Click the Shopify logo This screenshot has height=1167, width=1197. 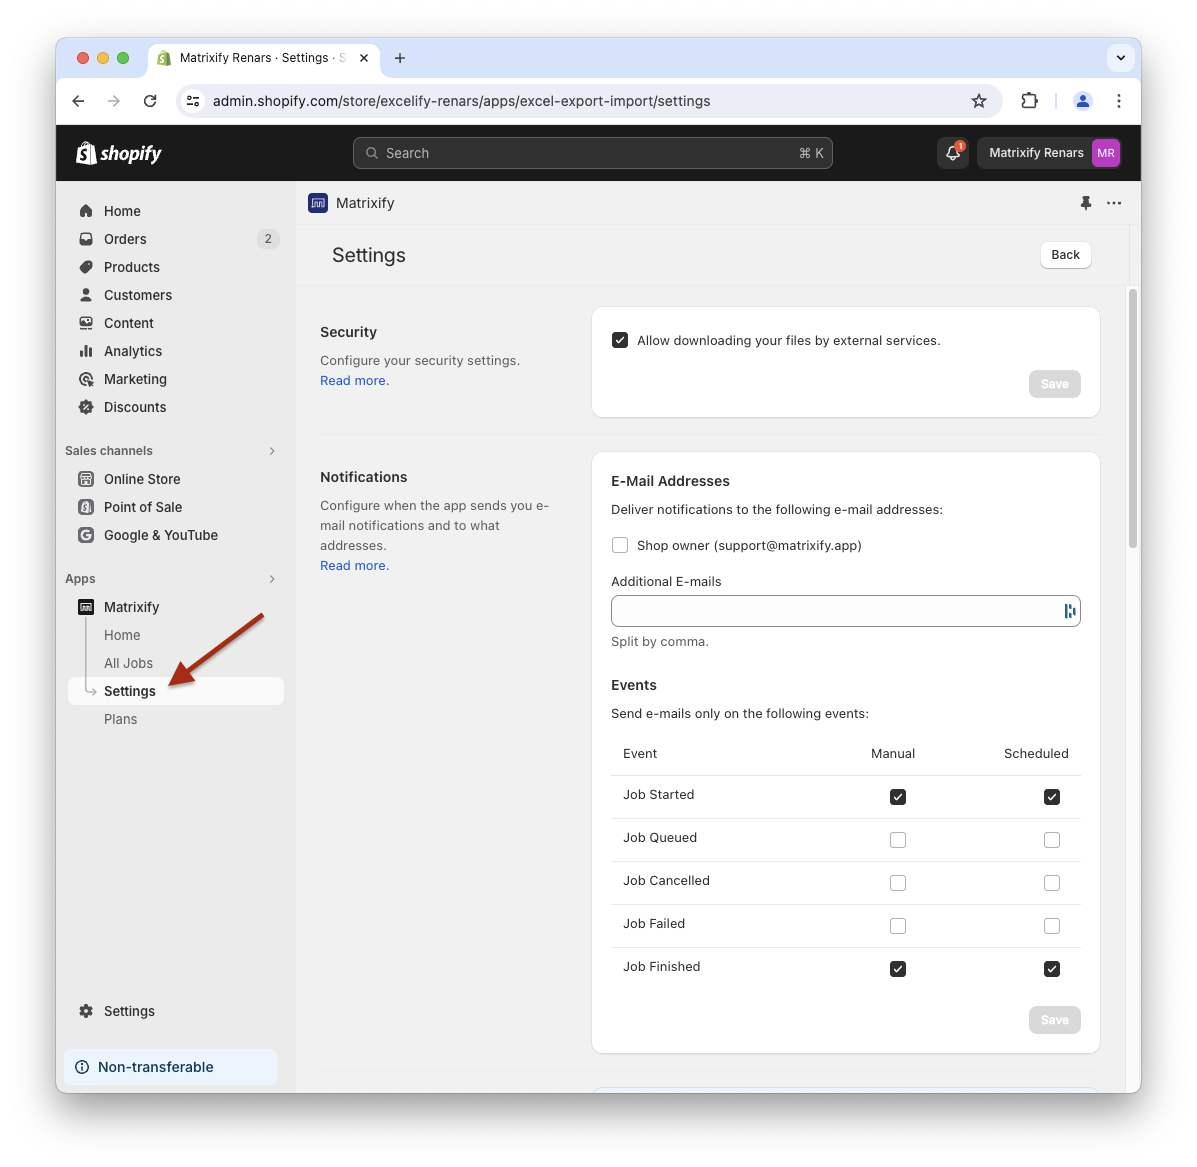(x=119, y=153)
